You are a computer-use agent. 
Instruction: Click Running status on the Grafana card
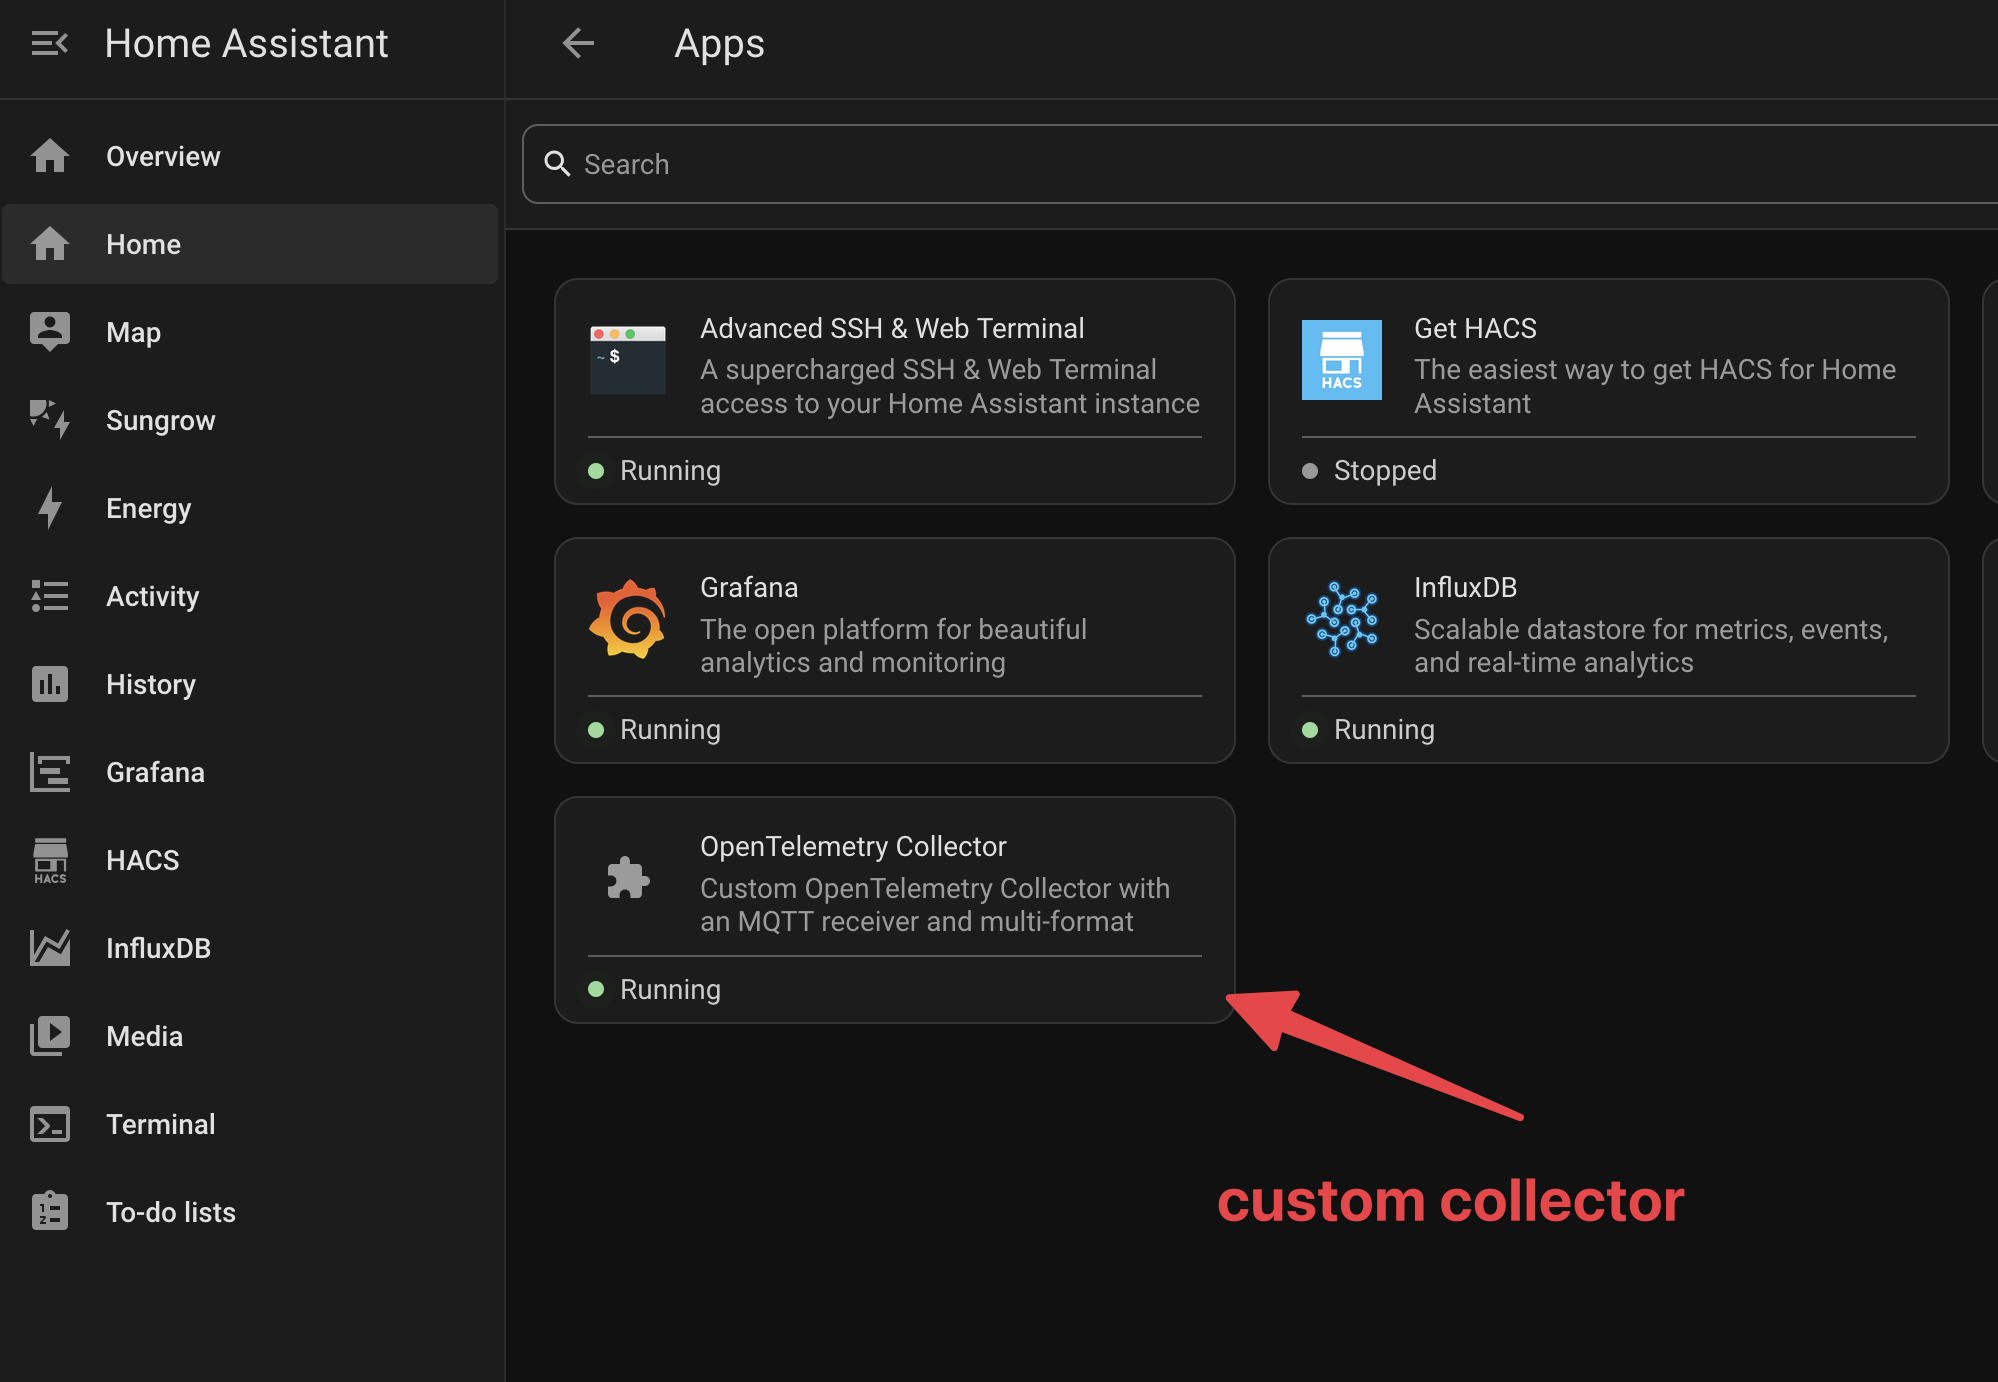[x=670, y=729]
